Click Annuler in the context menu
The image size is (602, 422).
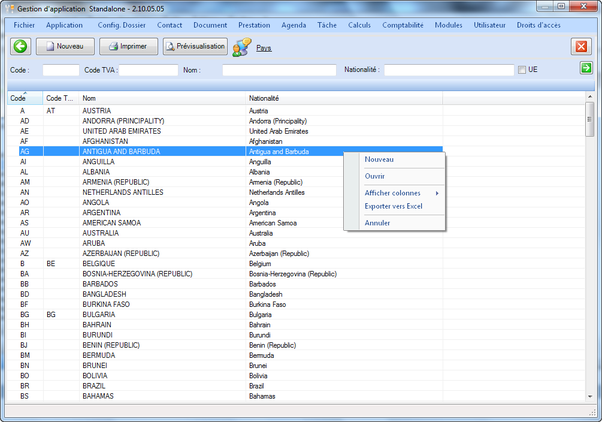tap(378, 222)
